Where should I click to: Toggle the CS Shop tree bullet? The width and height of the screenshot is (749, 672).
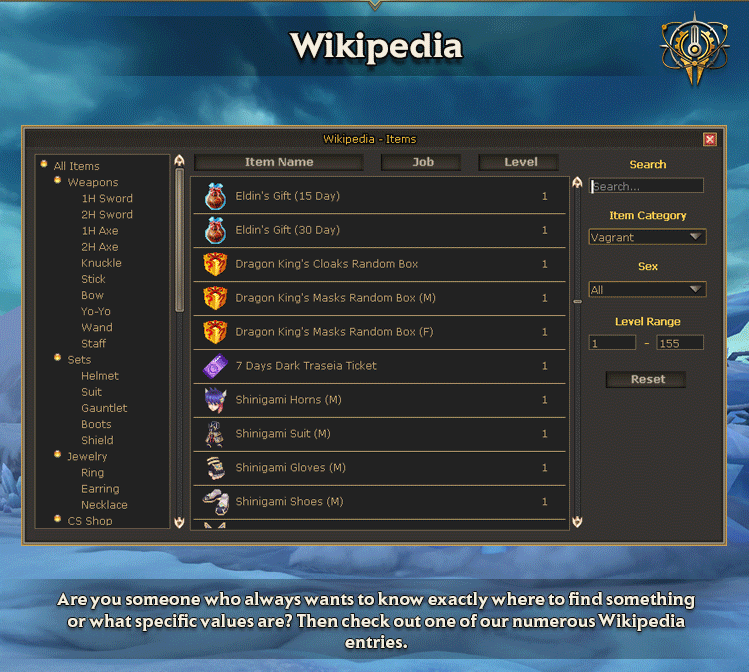point(58,519)
